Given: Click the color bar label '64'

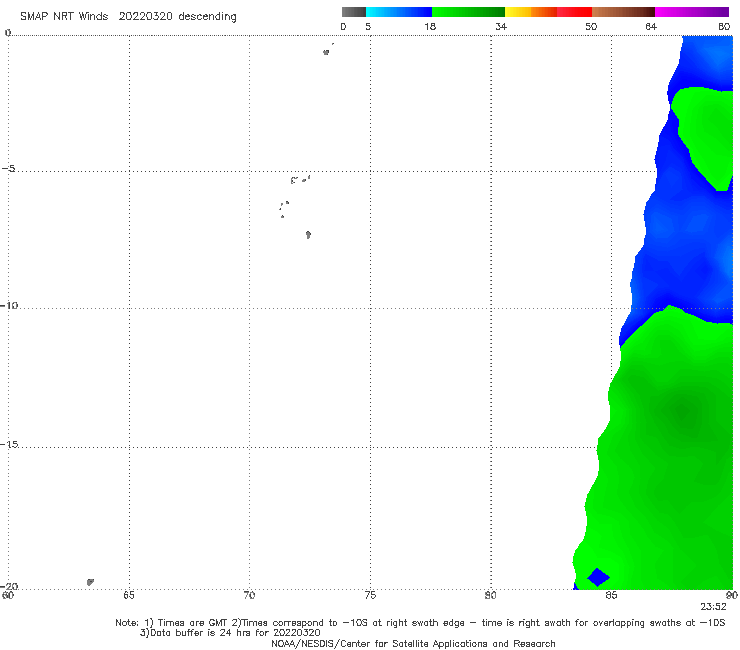Looking at the screenshot, I should point(651,27).
